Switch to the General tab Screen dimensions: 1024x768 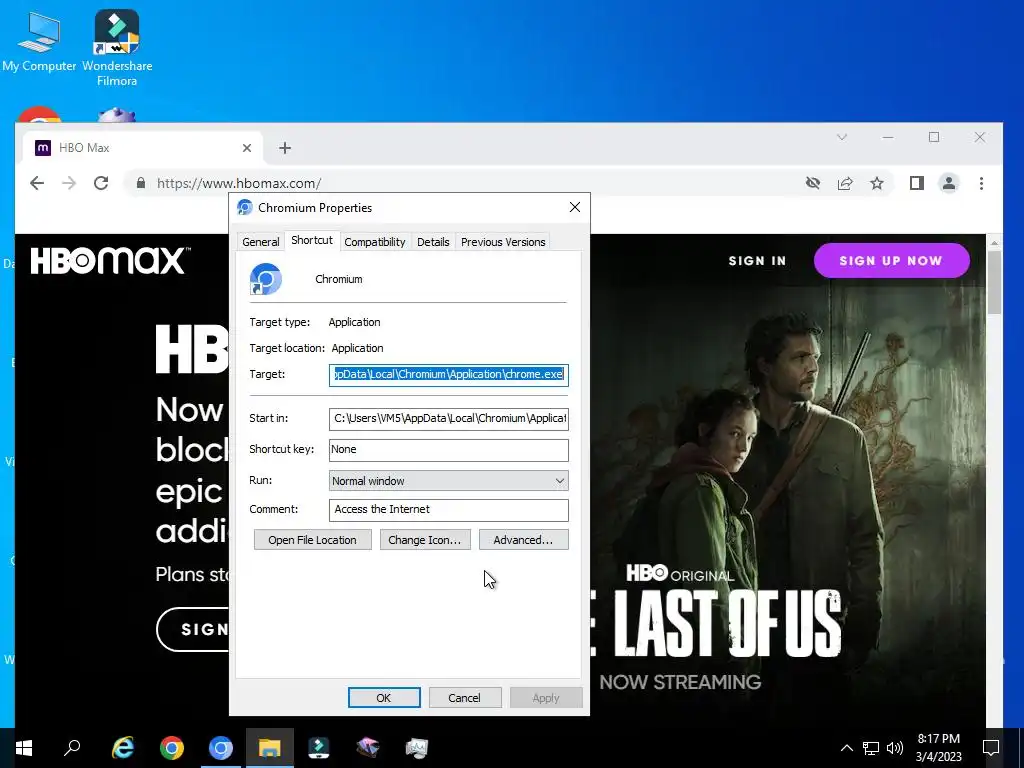(x=261, y=242)
